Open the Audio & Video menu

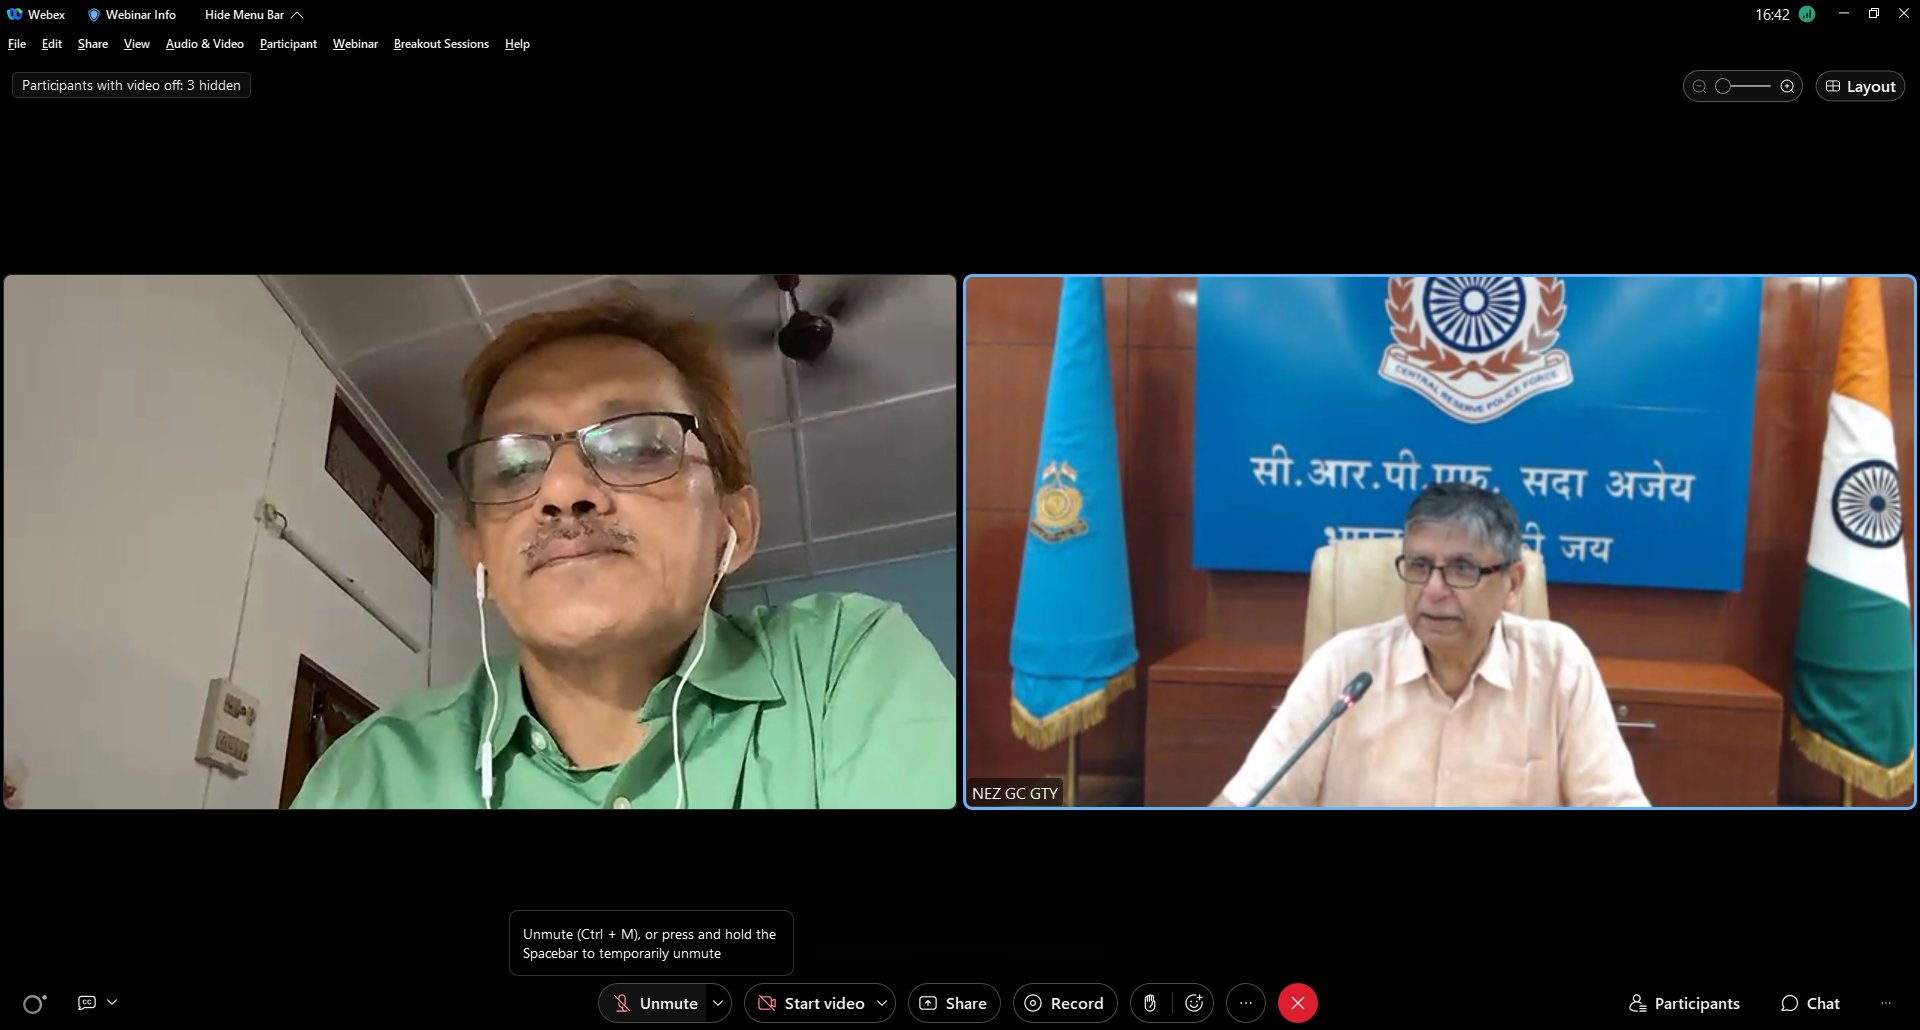click(205, 44)
